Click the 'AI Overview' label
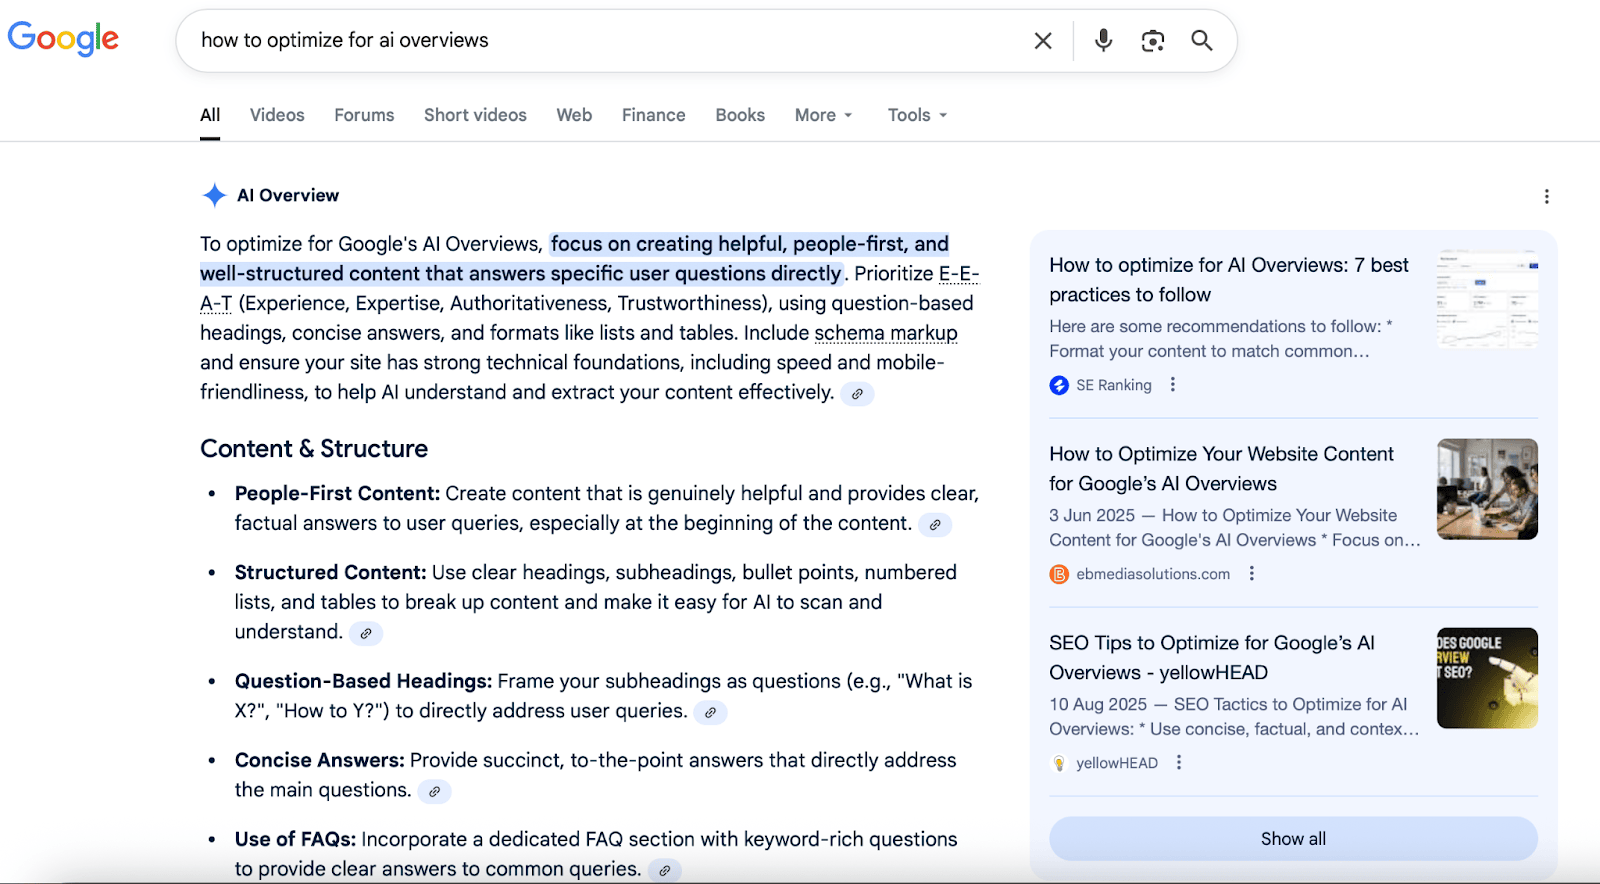Viewport: 1600px width, 884px height. click(x=288, y=196)
